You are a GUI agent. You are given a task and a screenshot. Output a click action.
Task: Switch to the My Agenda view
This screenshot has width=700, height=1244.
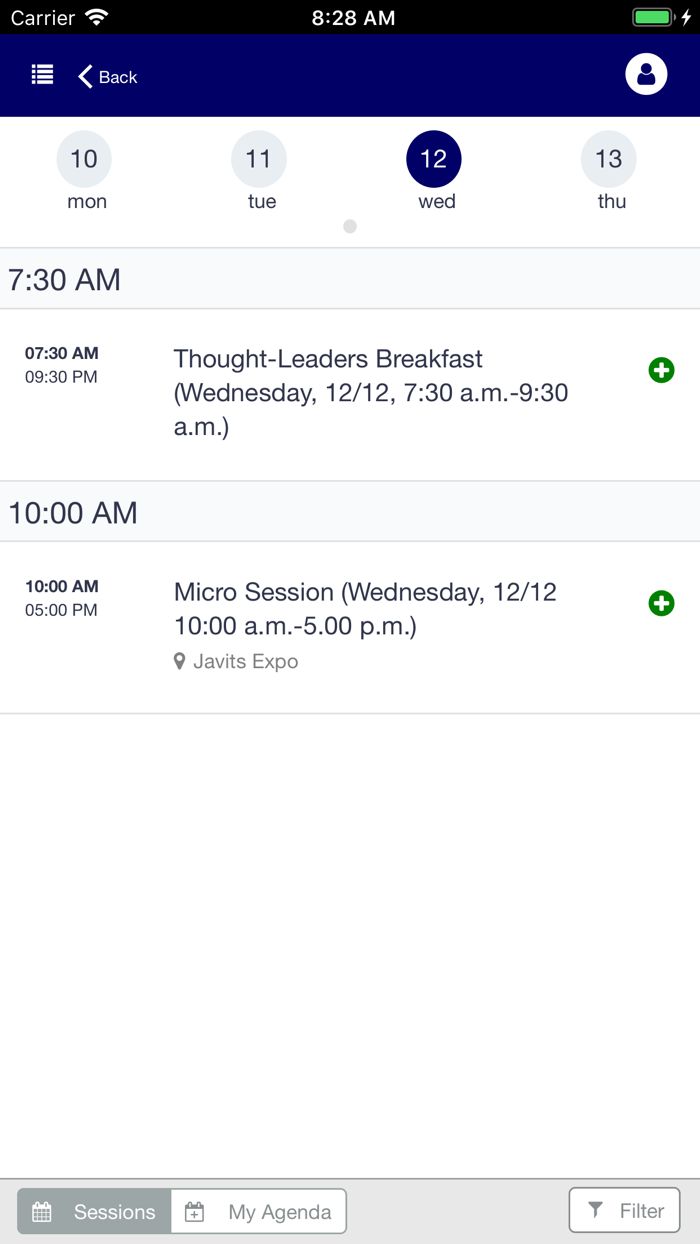pos(260,1211)
